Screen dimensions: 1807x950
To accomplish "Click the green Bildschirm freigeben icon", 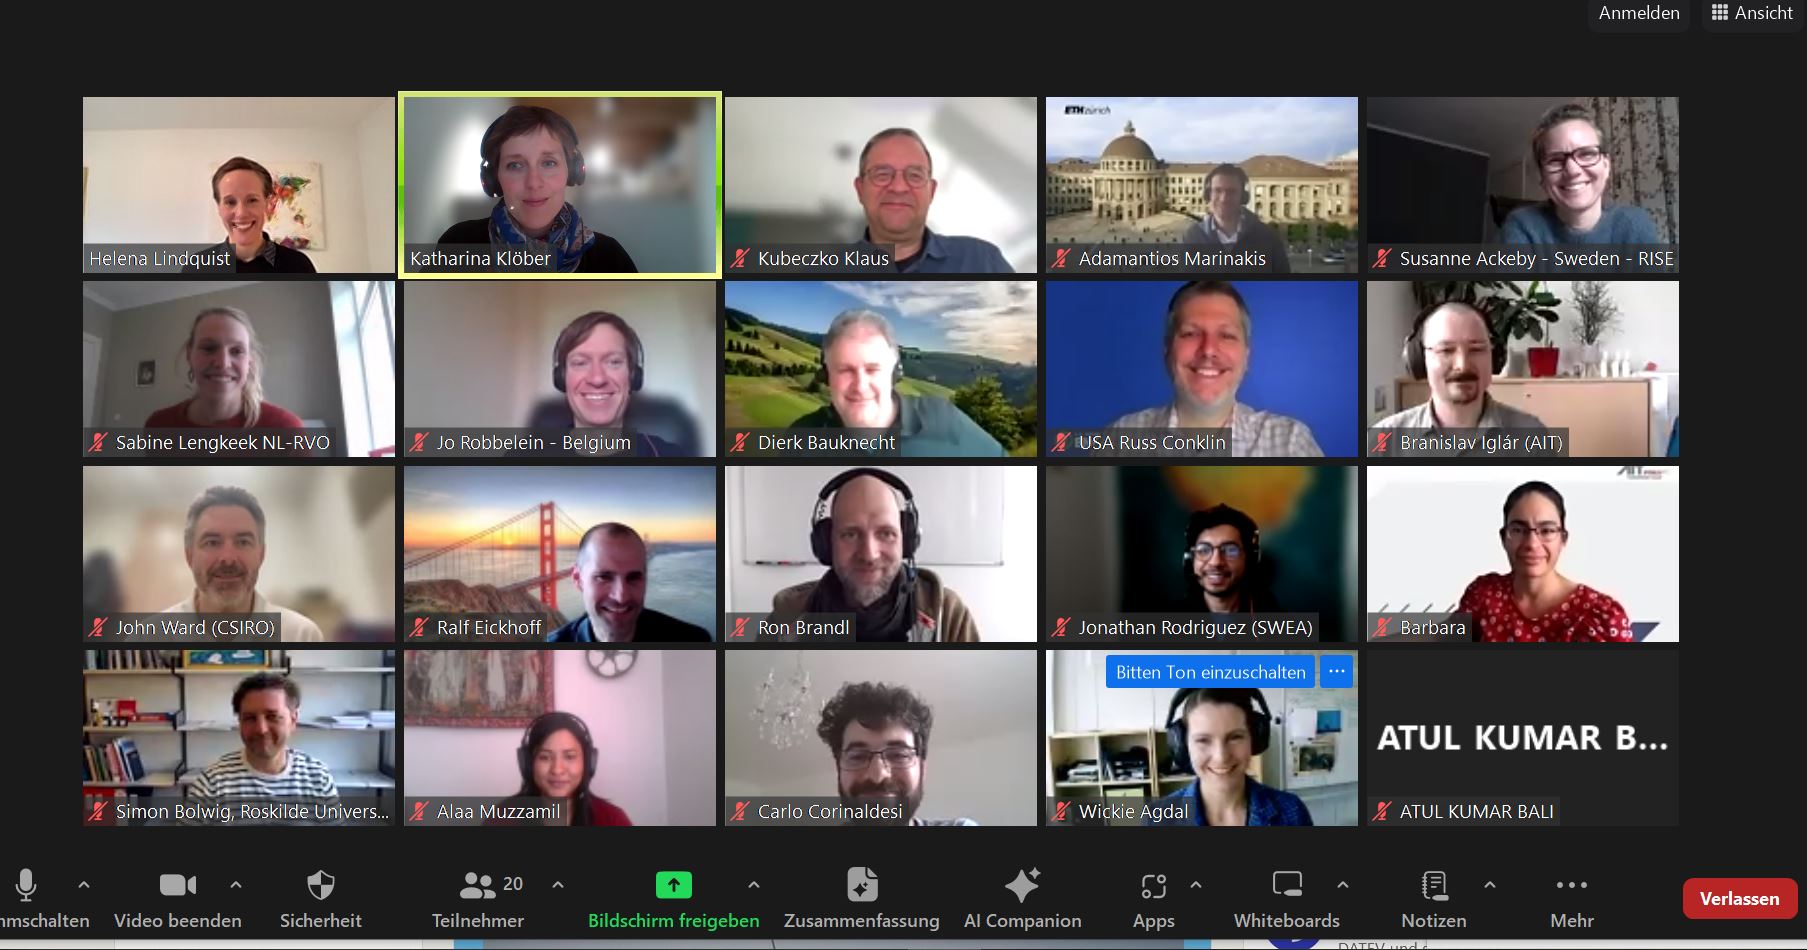I will point(673,886).
